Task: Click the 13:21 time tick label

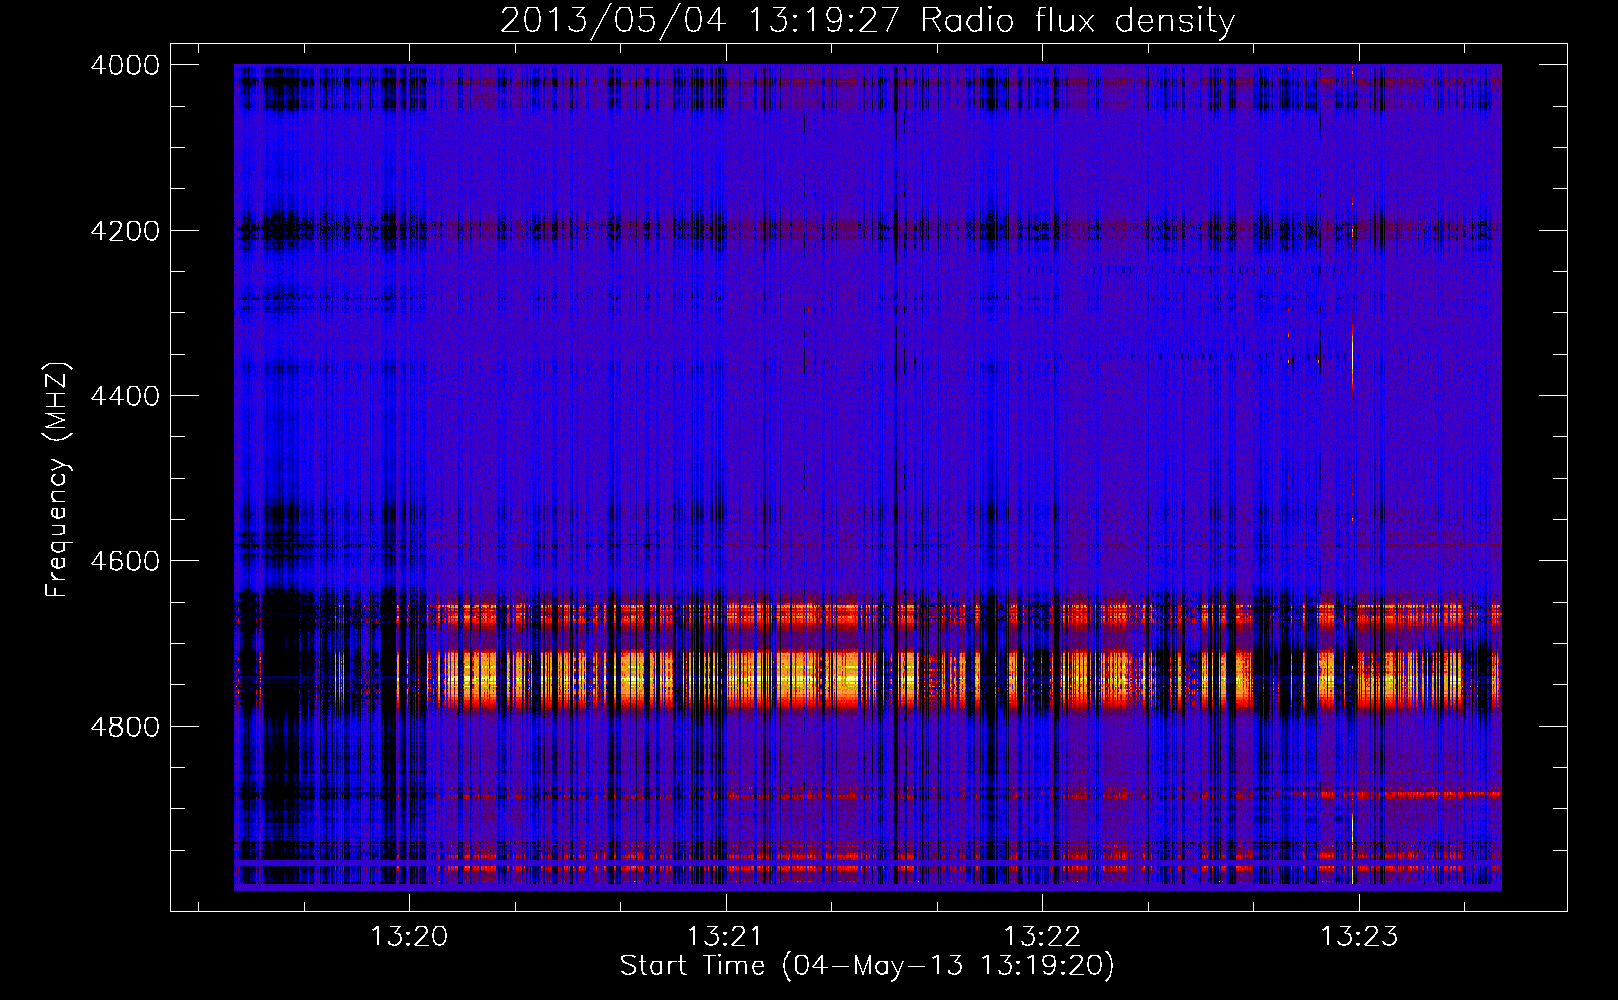Action: coord(725,937)
